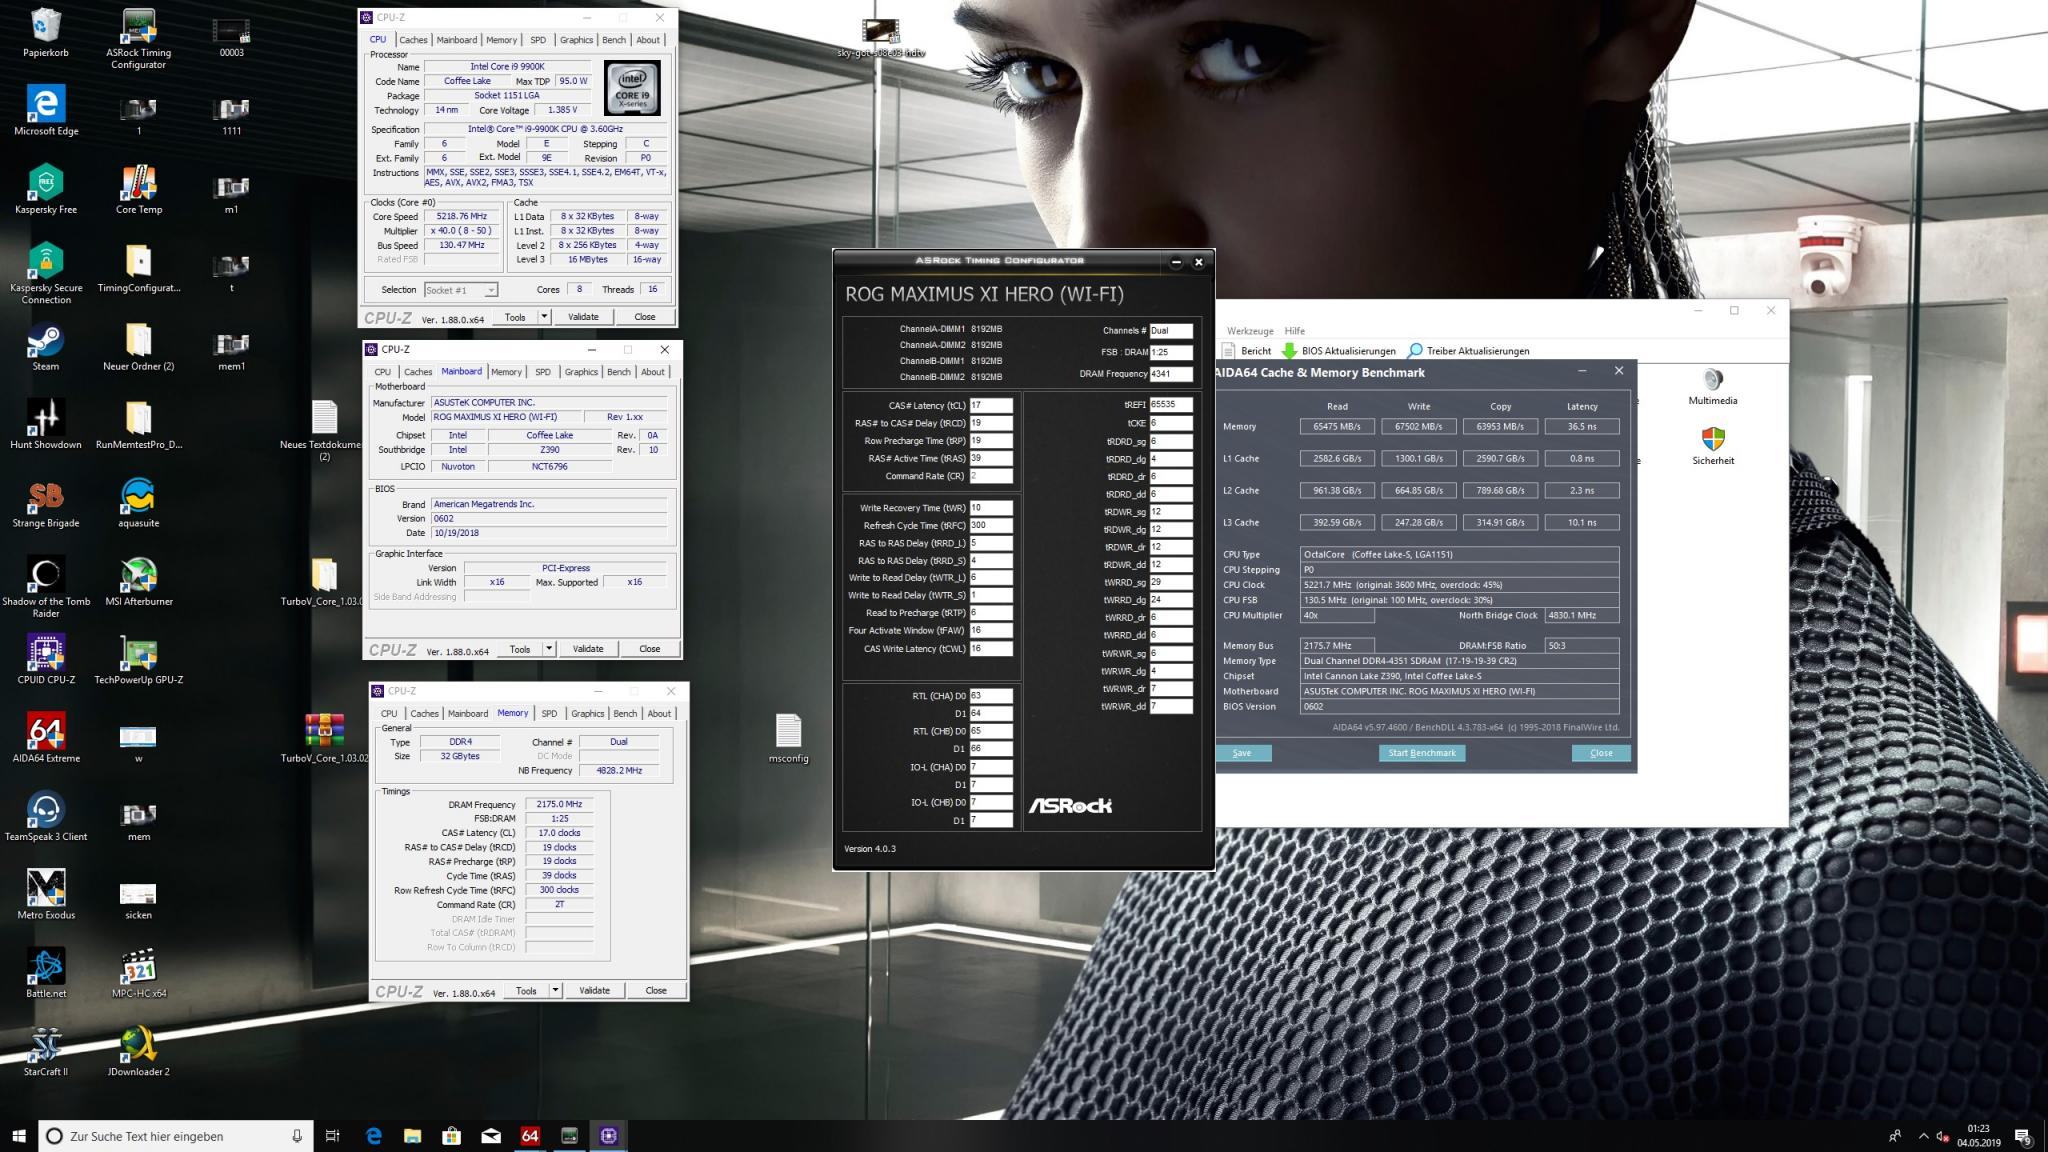Open Tools dropdown arrow in Memory CPU-Z window
The width and height of the screenshot is (2048, 1152).
tap(555, 991)
